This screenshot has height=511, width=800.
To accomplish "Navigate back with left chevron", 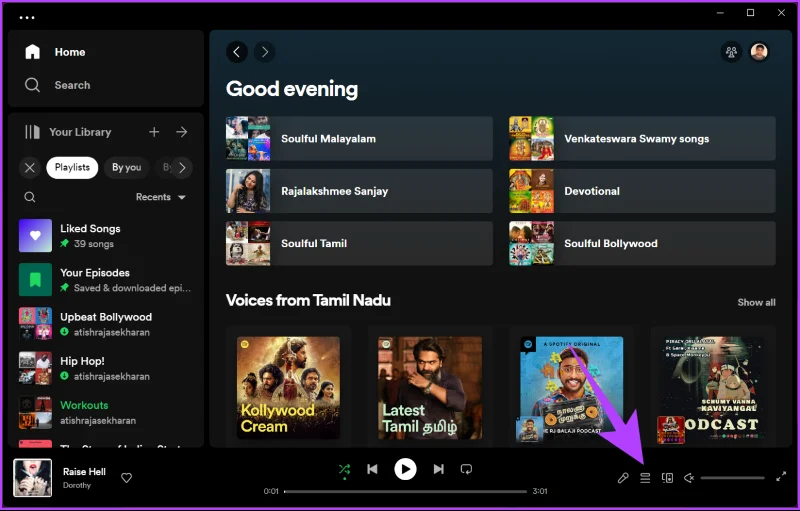I will tap(237, 52).
